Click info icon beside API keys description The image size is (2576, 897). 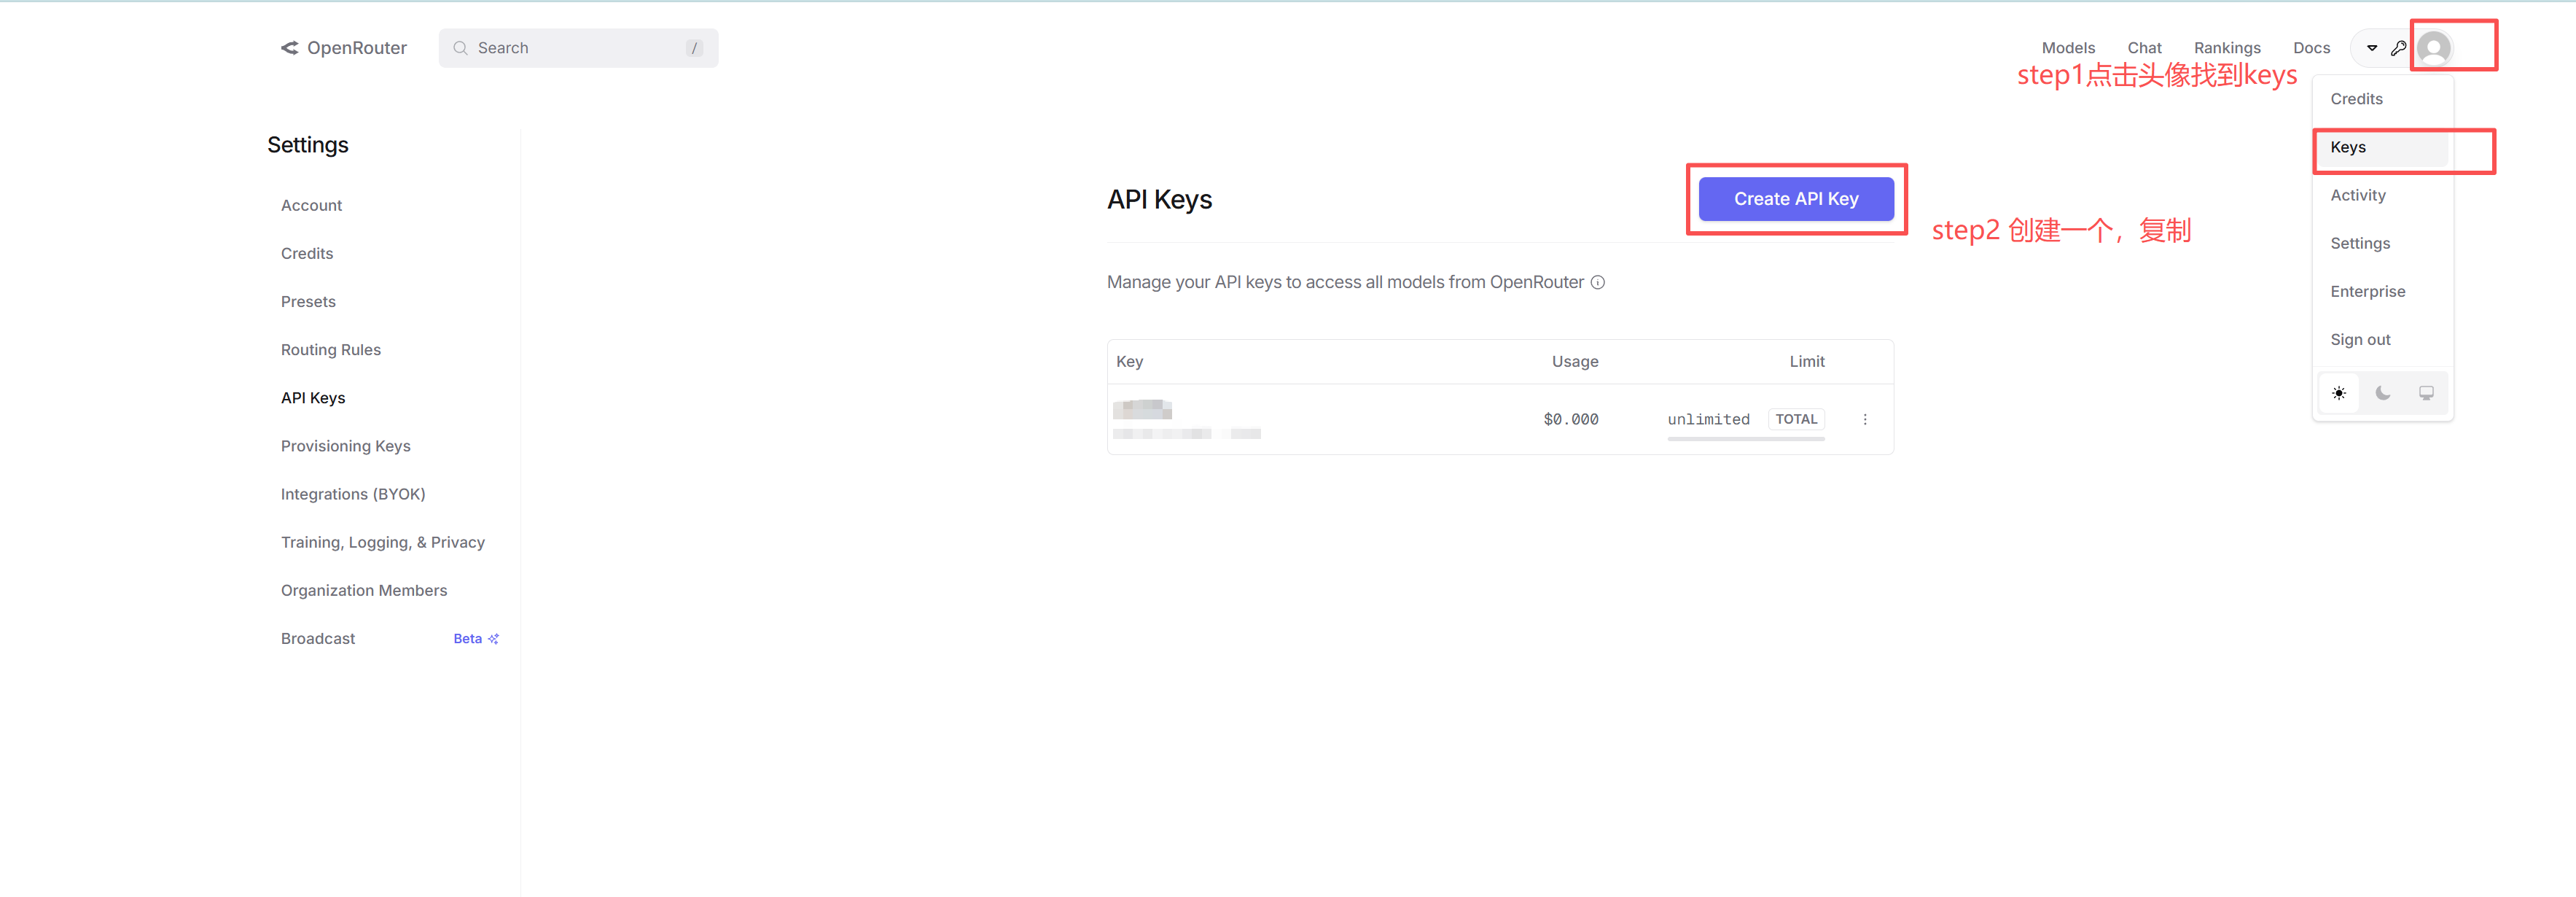[x=1598, y=282]
